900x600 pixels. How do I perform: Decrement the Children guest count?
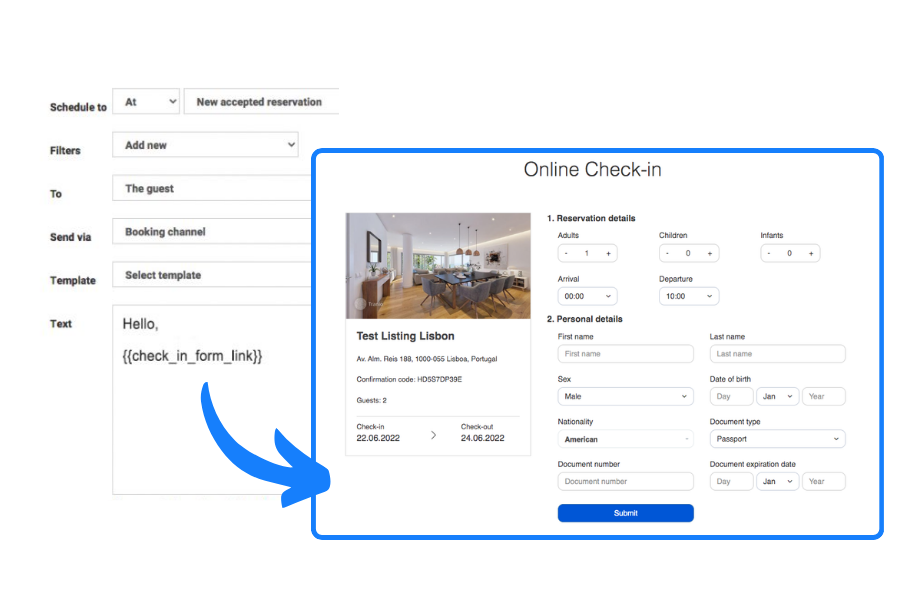click(x=667, y=253)
